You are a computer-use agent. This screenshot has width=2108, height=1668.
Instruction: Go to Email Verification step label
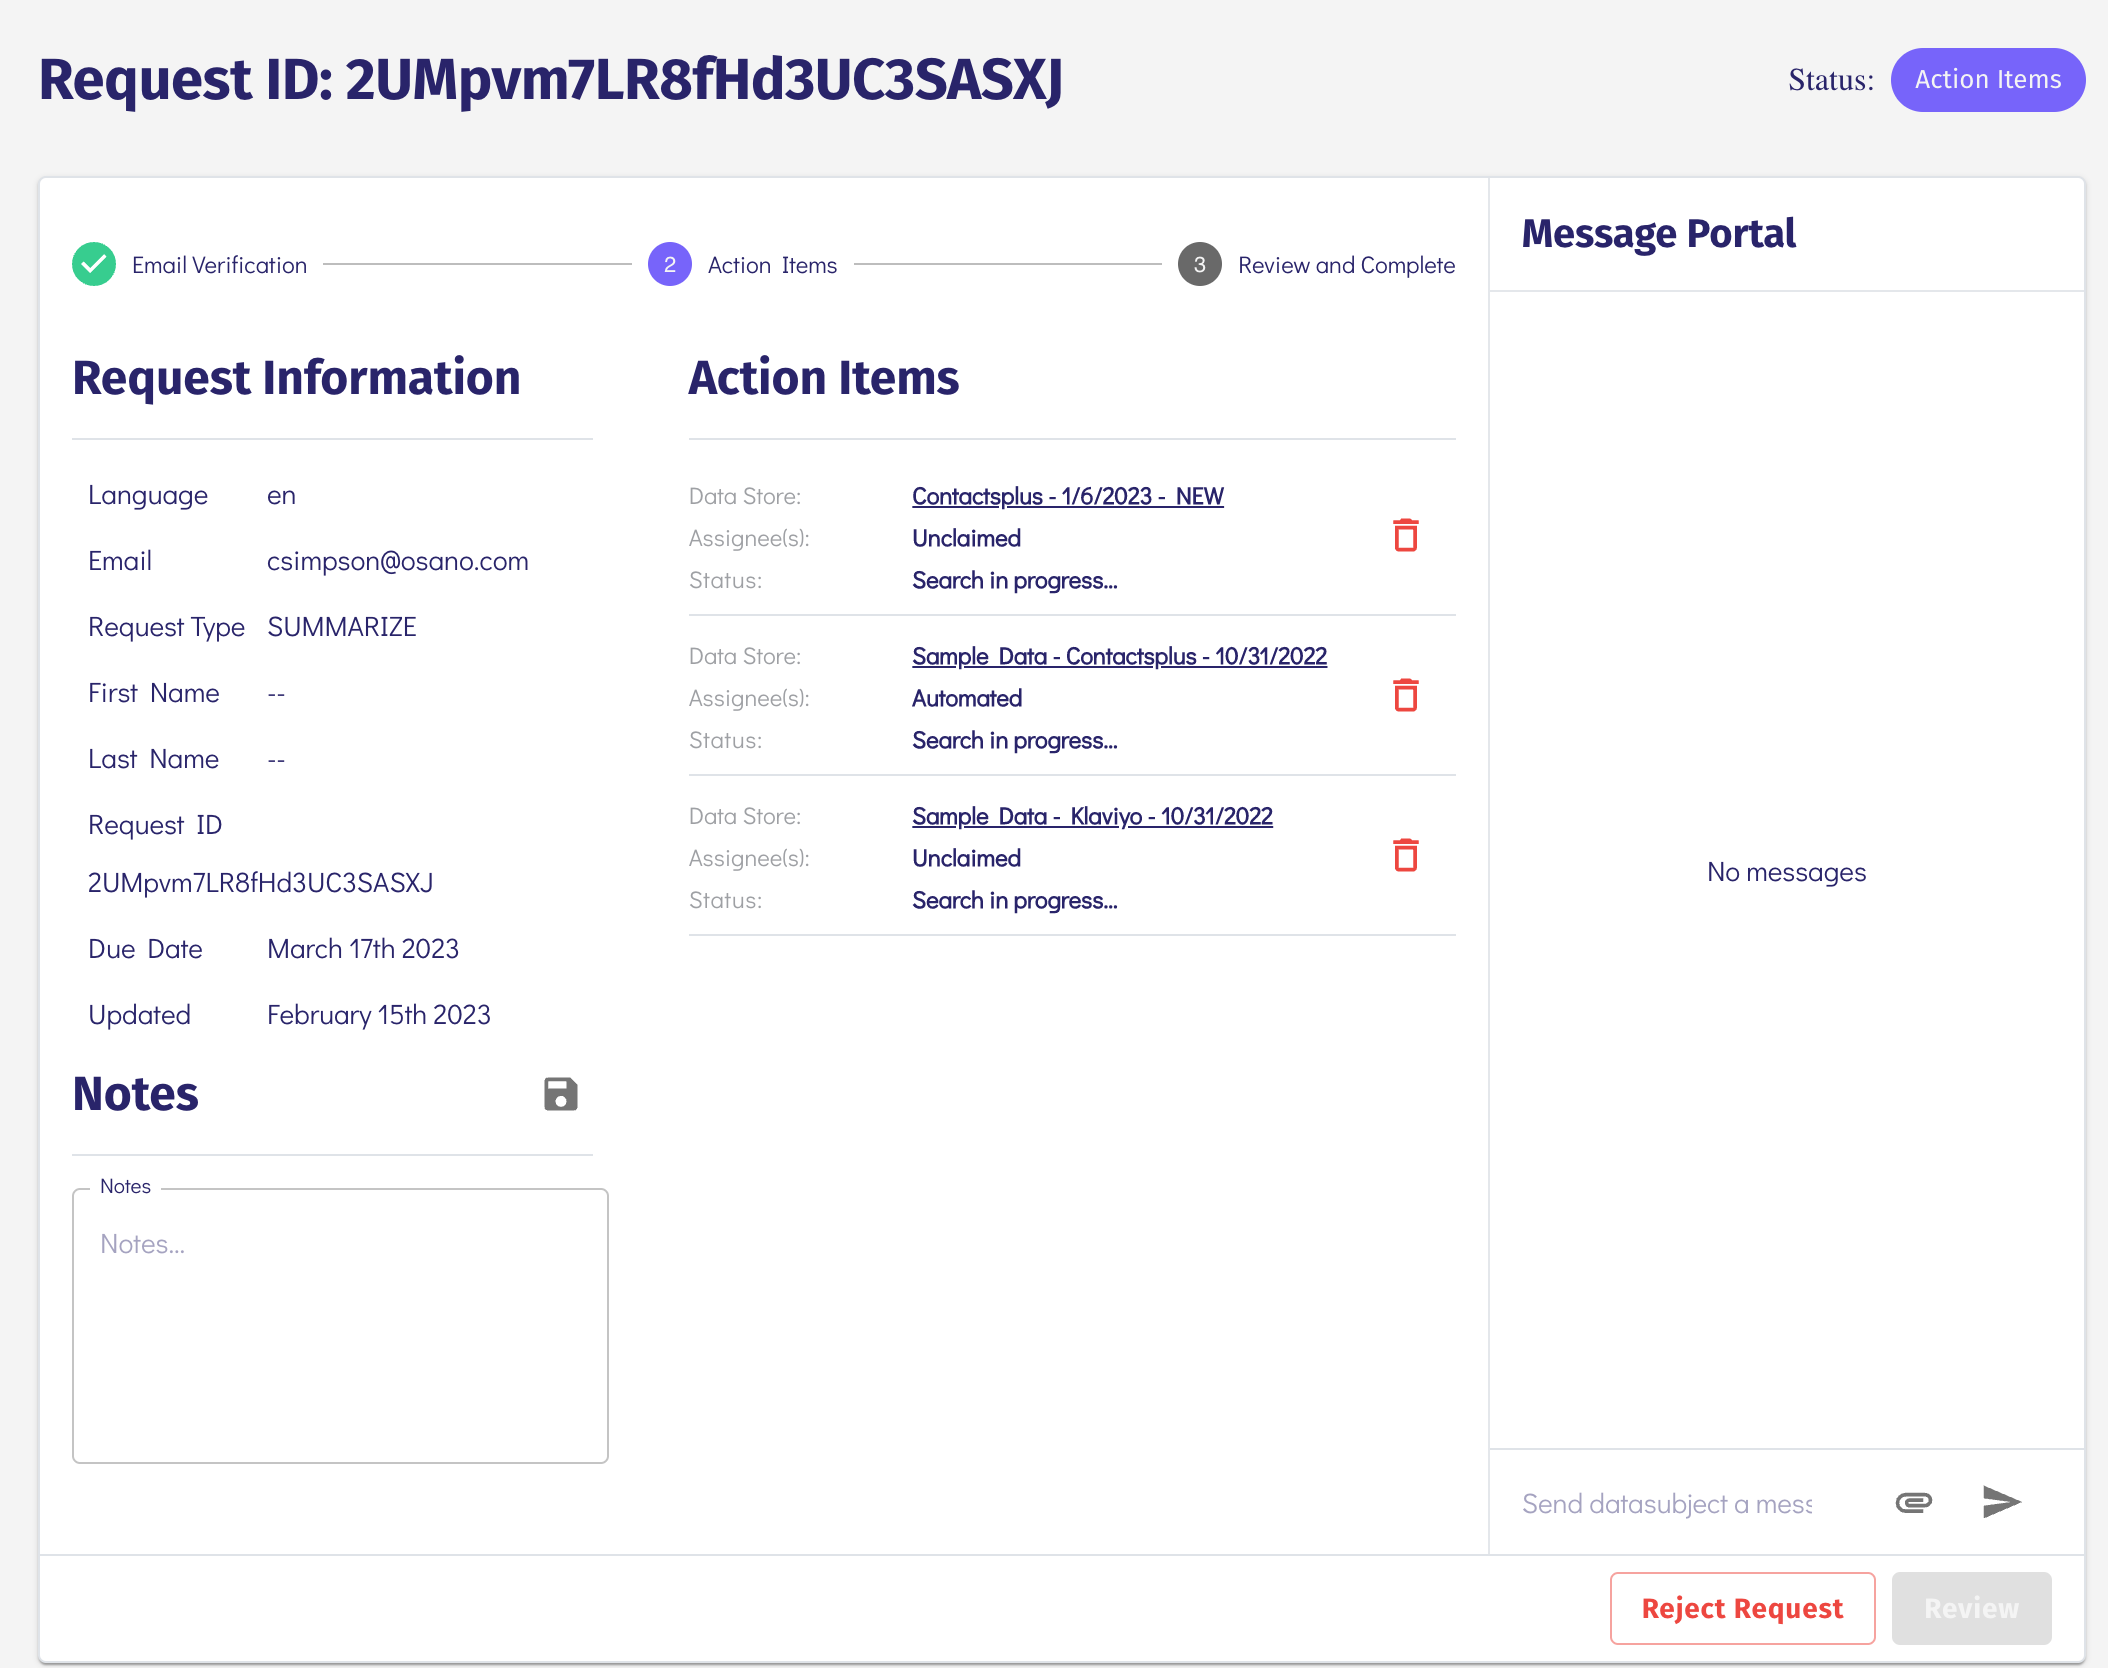[x=219, y=265]
